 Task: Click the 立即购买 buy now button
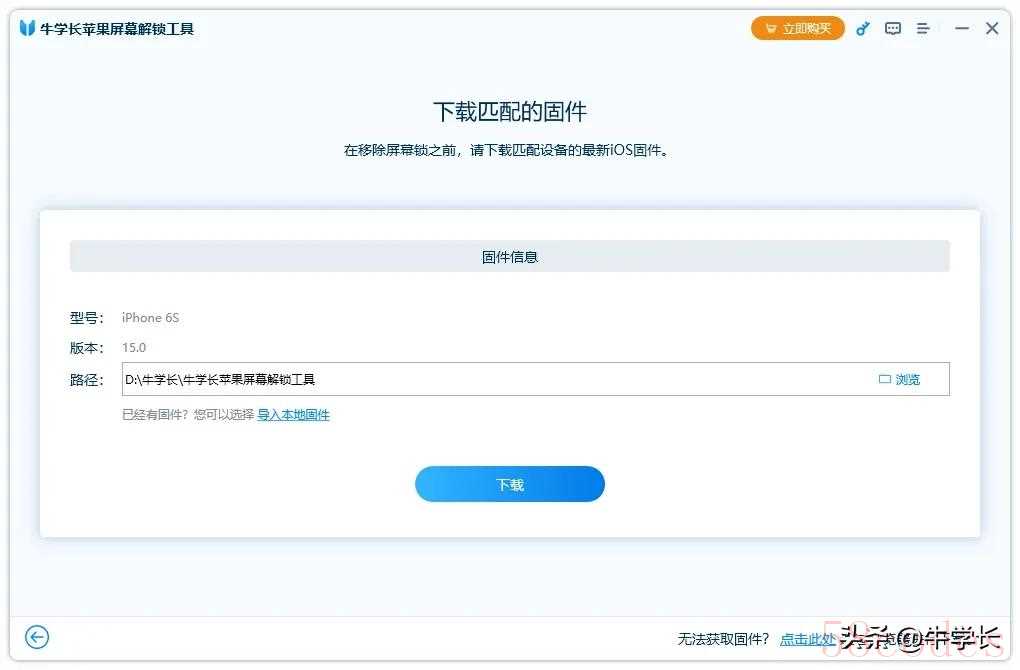point(798,29)
